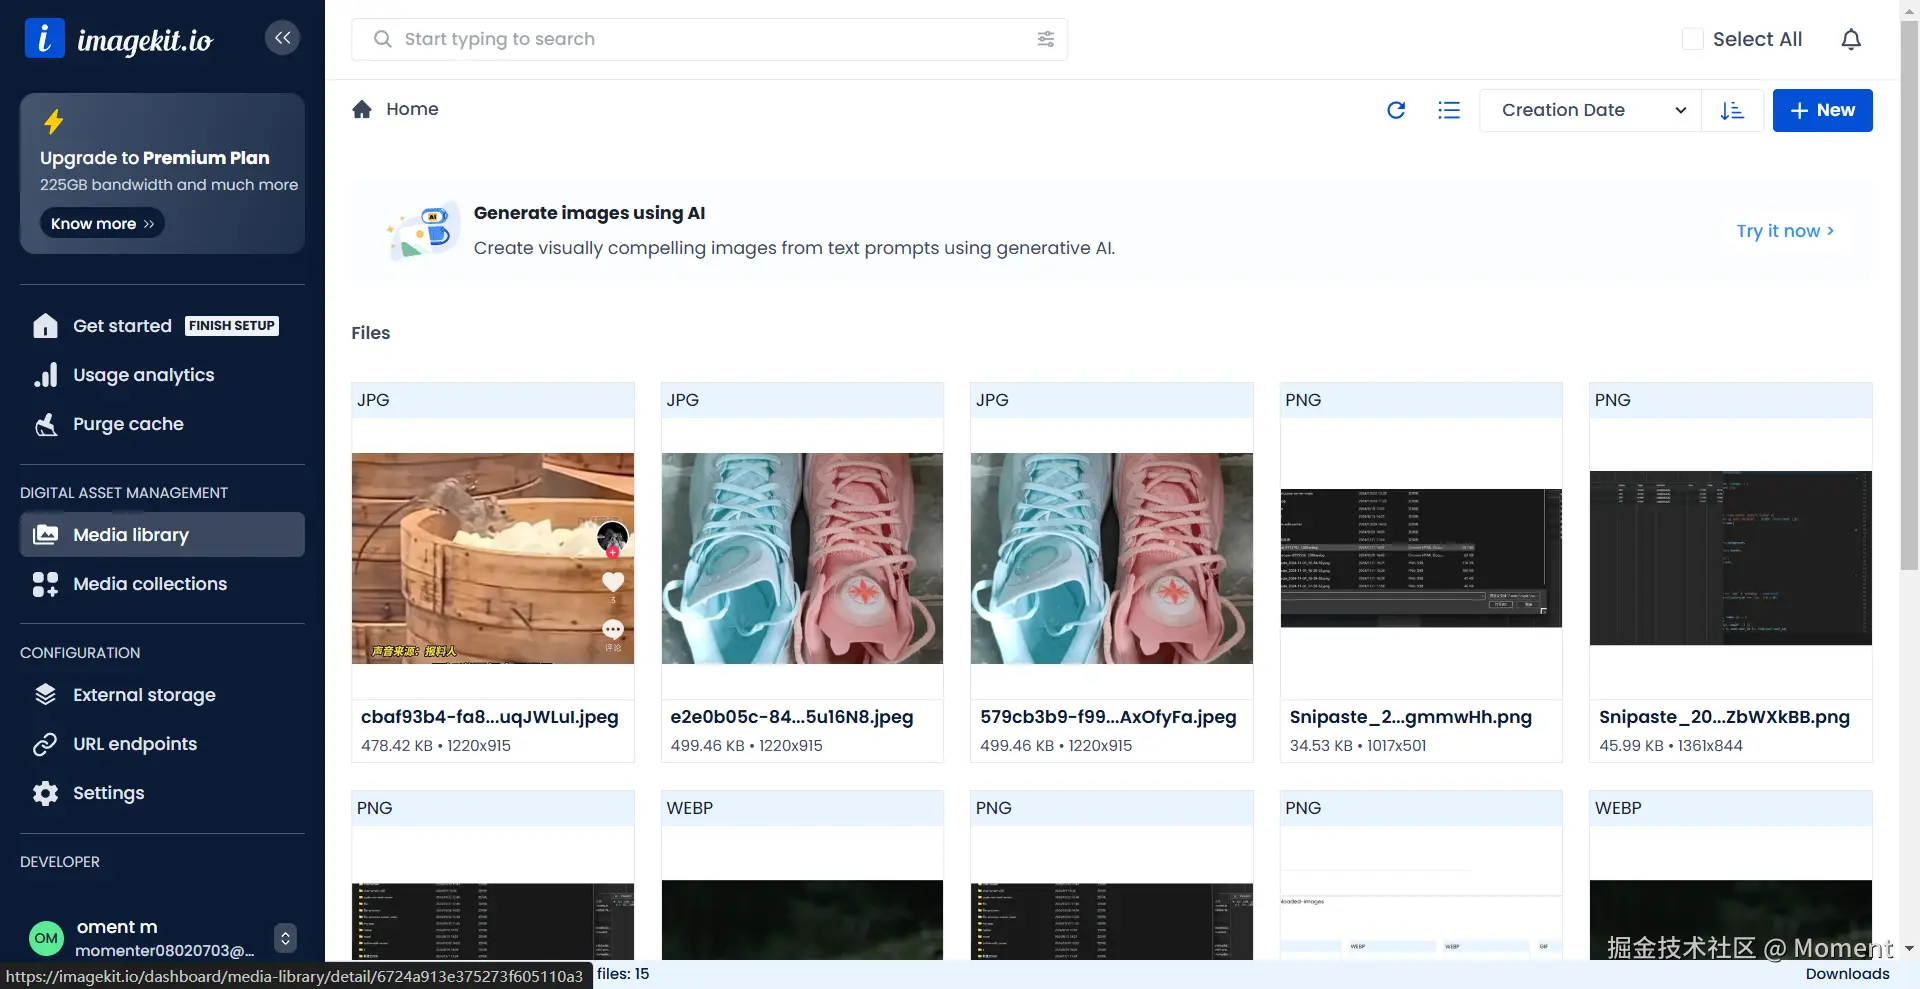Click file name 579cb3b9-f99...AxOfyFa.jpeg

point(1108,717)
